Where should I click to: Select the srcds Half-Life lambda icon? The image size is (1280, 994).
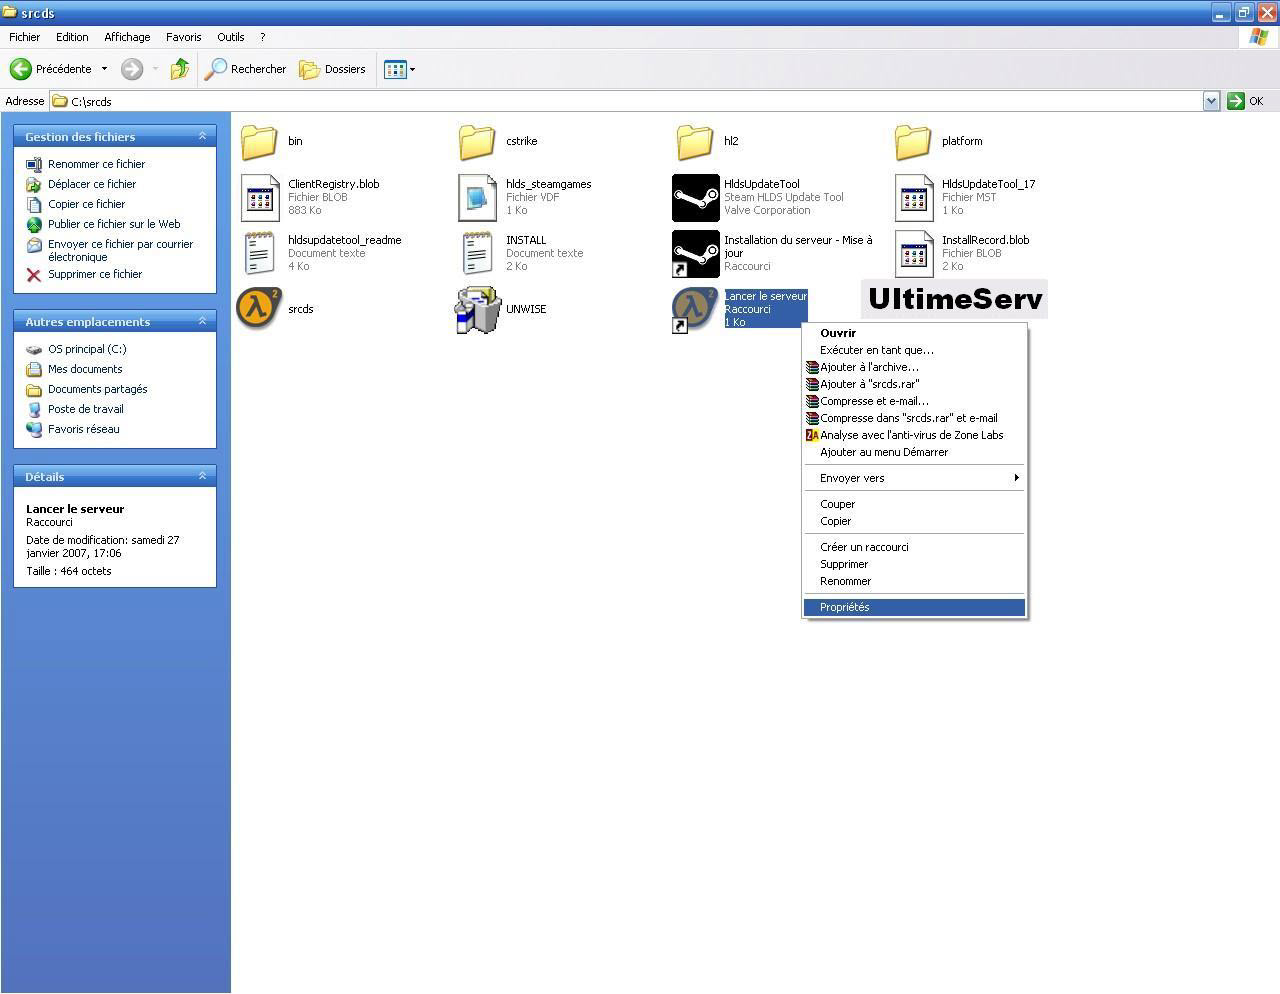click(259, 308)
